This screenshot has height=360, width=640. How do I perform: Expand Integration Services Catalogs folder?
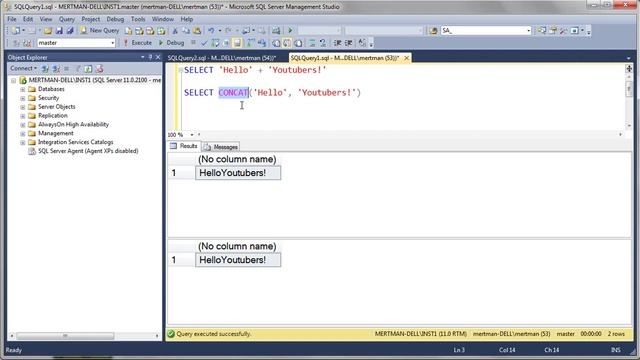[x=23, y=142]
